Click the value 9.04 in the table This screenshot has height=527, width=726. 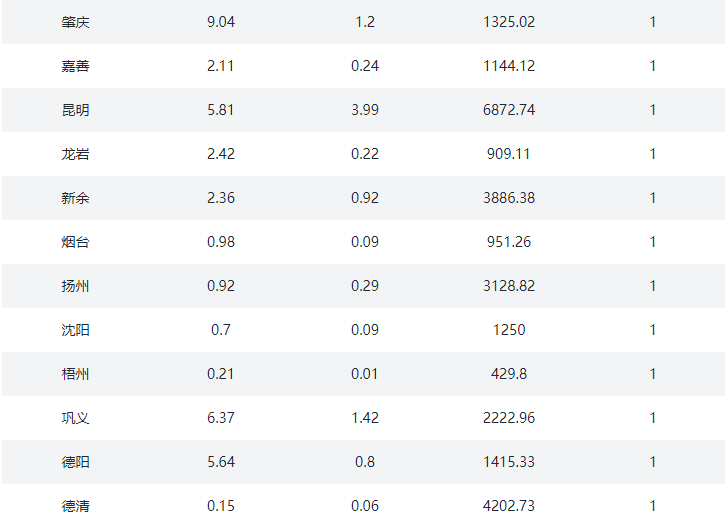coord(221,22)
